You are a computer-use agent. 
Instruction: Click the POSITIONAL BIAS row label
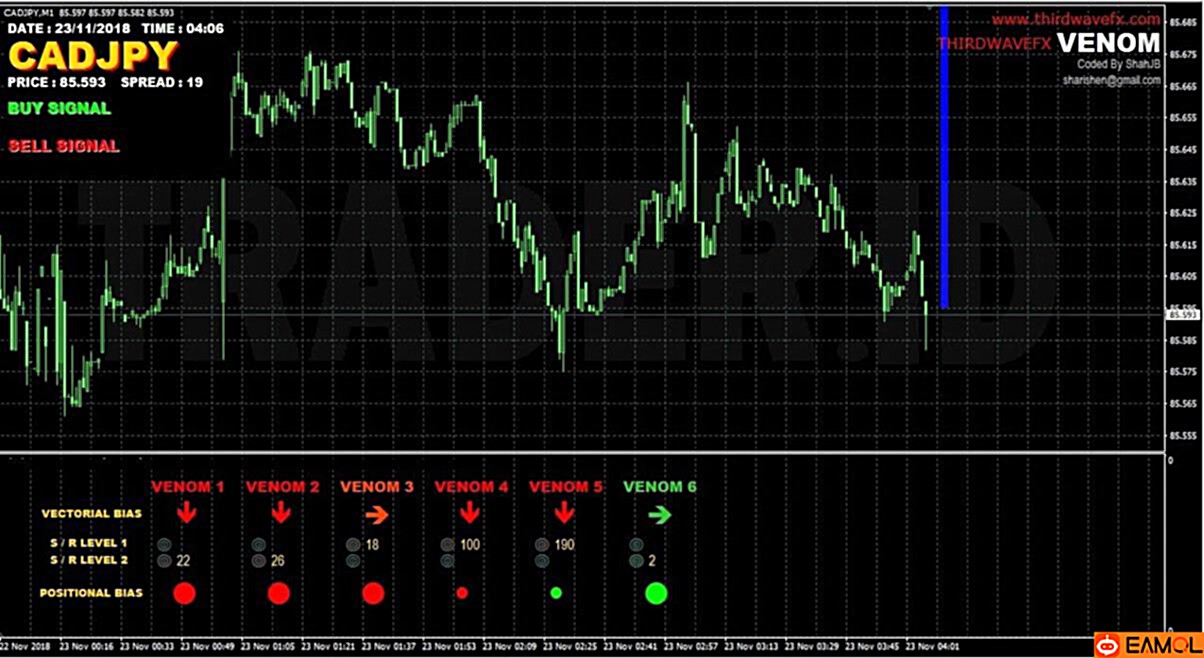pyautogui.click(x=91, y=593)
